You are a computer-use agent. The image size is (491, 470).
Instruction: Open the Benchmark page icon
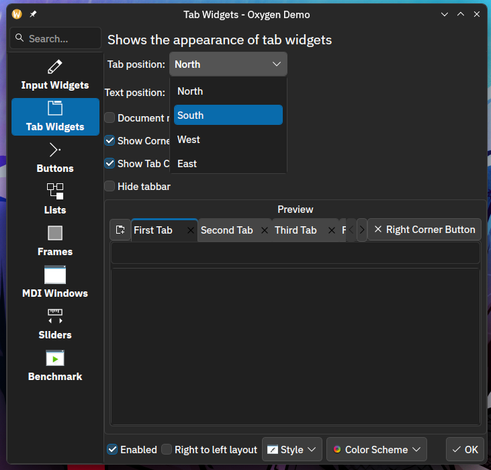click(x=55, y=358)
